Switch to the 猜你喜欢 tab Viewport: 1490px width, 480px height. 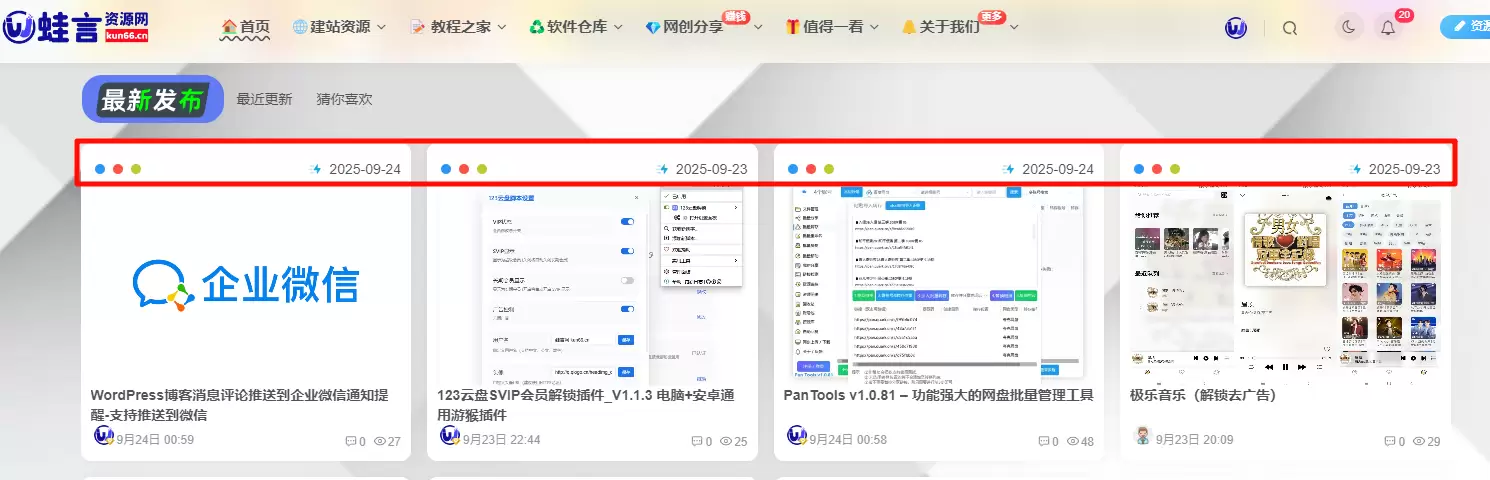point(344,99)
